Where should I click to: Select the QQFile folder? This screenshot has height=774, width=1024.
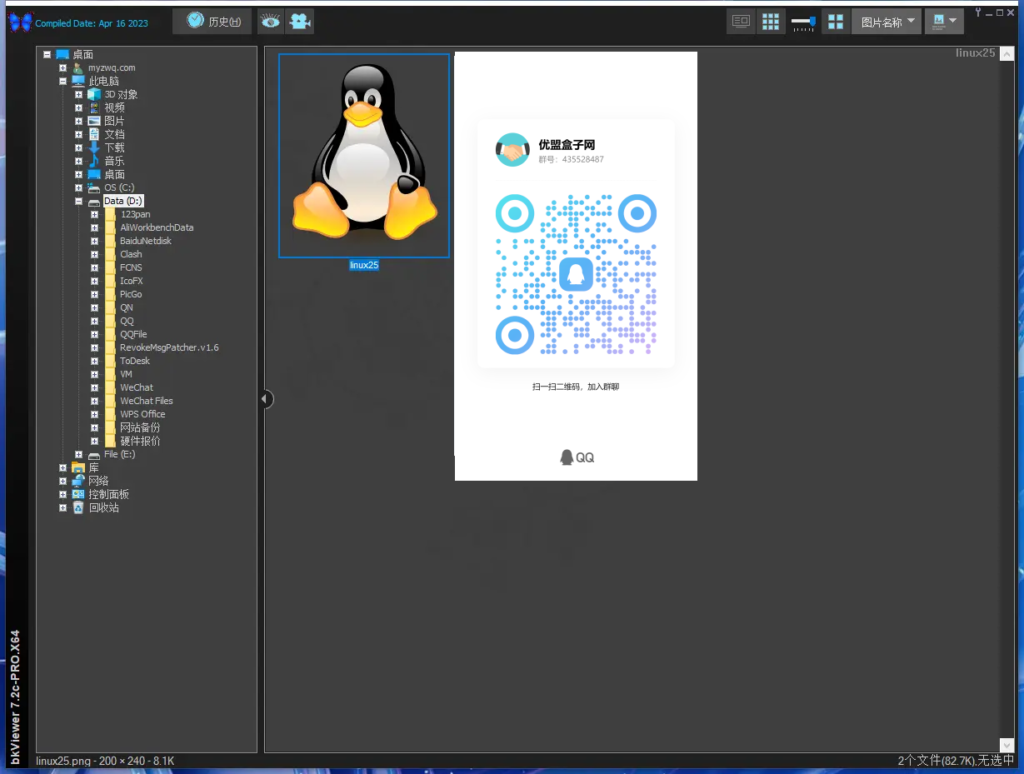[x=133, y=334]
